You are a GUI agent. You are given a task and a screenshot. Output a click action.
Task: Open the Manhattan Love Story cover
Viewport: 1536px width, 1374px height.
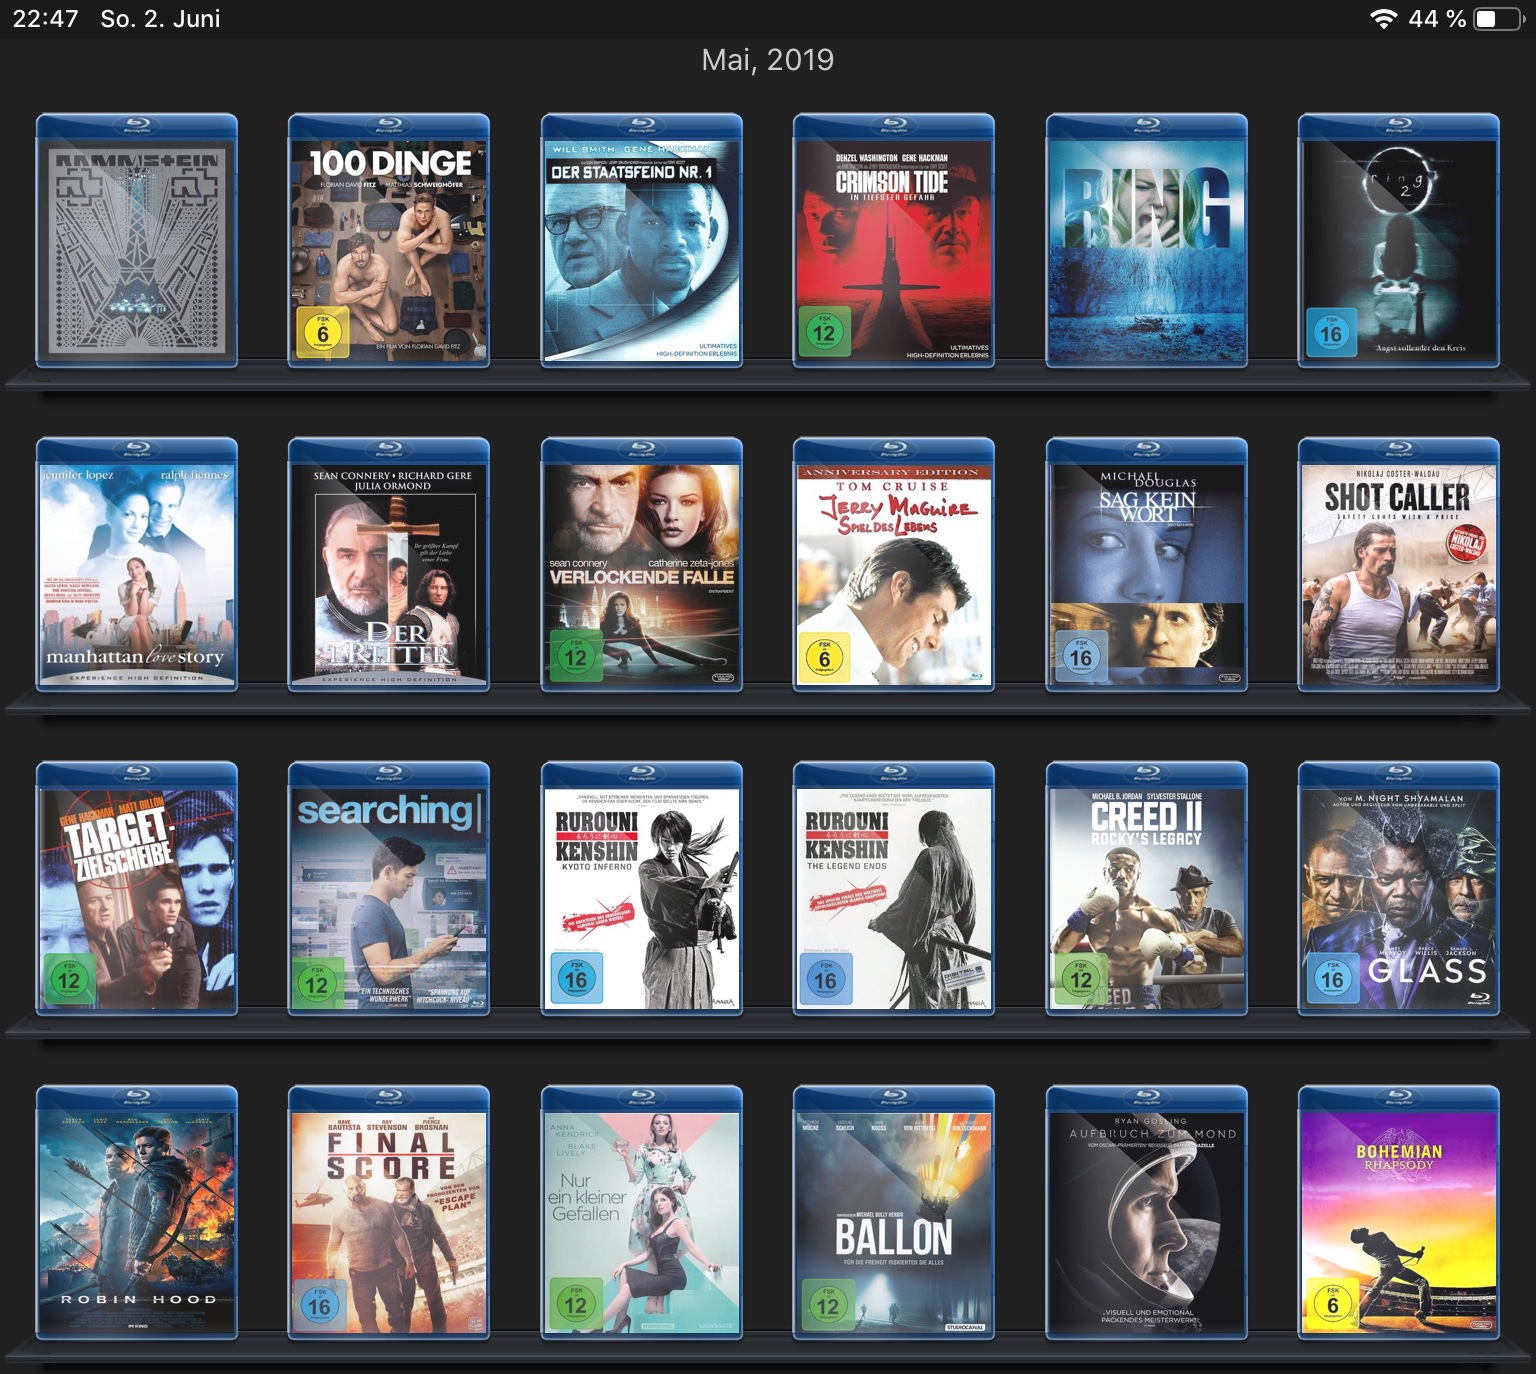(137, 565)
